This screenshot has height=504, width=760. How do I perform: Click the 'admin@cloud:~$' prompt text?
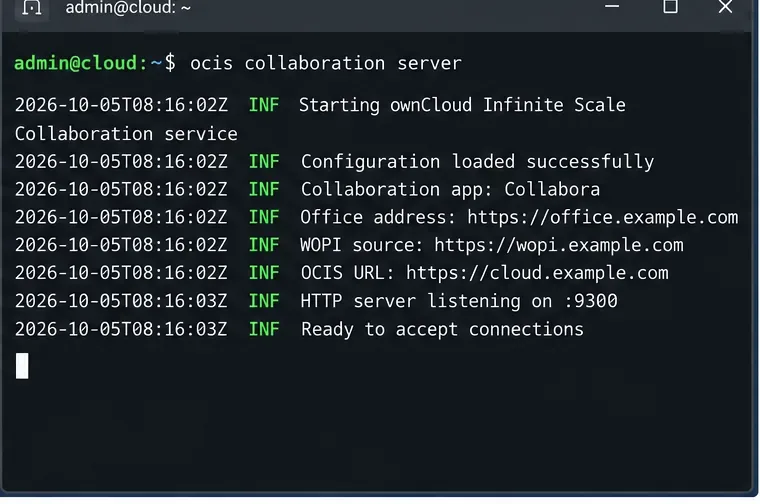click(x=95, y=63)
